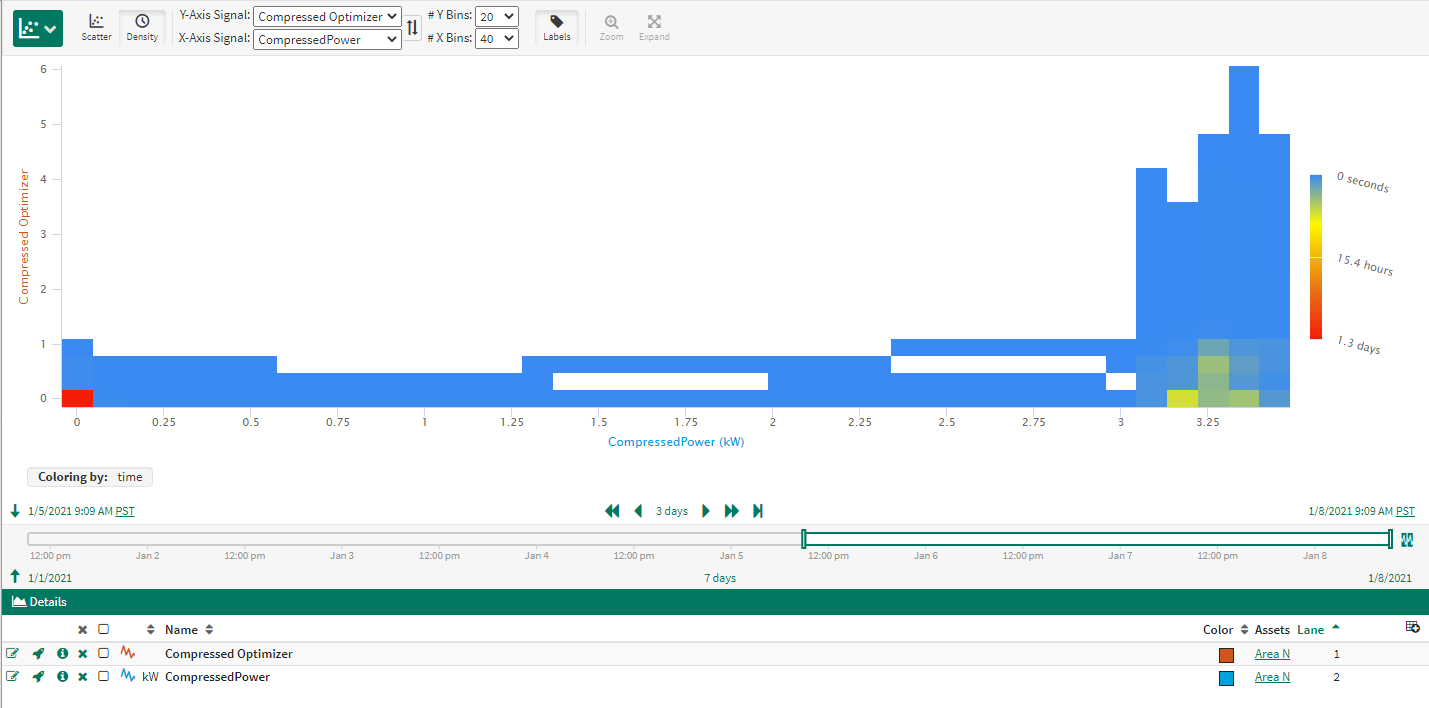Screen dimensions: 1429x708
Task: Open info for CompressedPower signal
Action: (62, 677)
